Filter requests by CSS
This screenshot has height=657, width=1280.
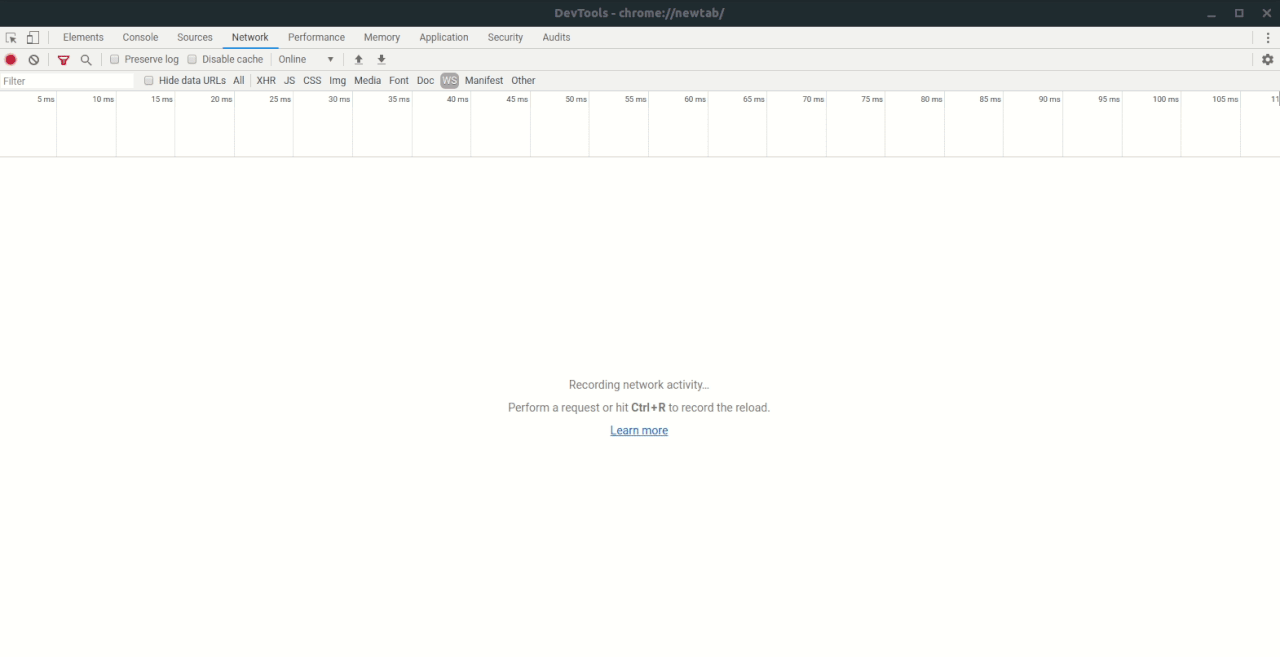point(312,81)
